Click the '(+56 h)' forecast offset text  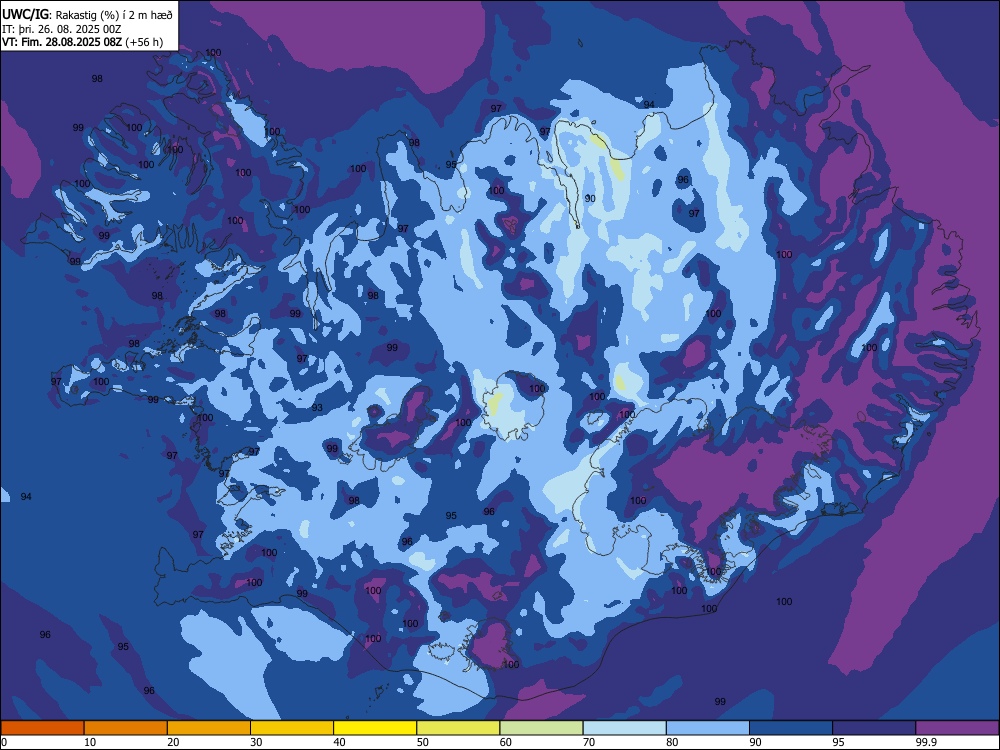point(144,42)
